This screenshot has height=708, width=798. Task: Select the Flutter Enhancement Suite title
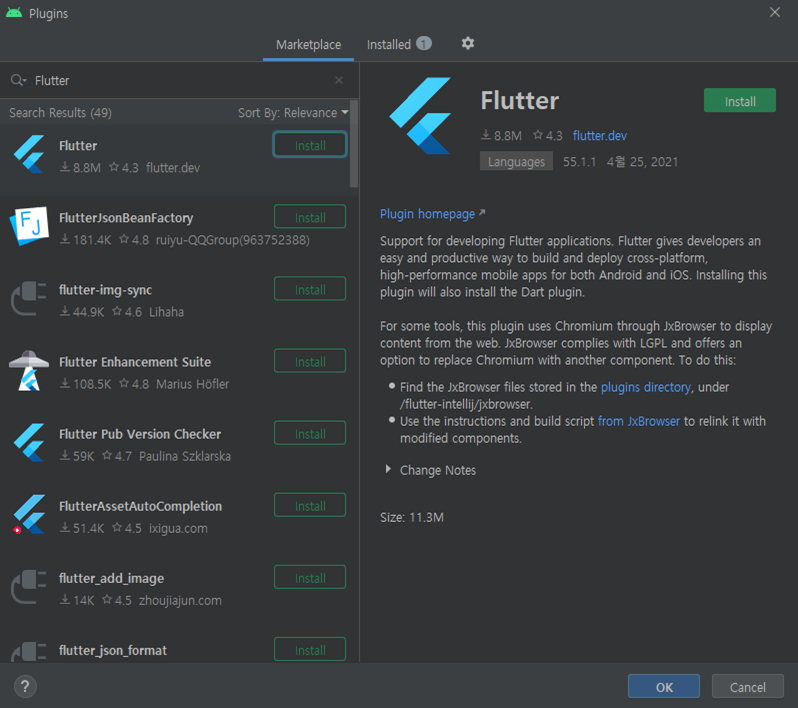pyautogui.click(x=135, y=362)
